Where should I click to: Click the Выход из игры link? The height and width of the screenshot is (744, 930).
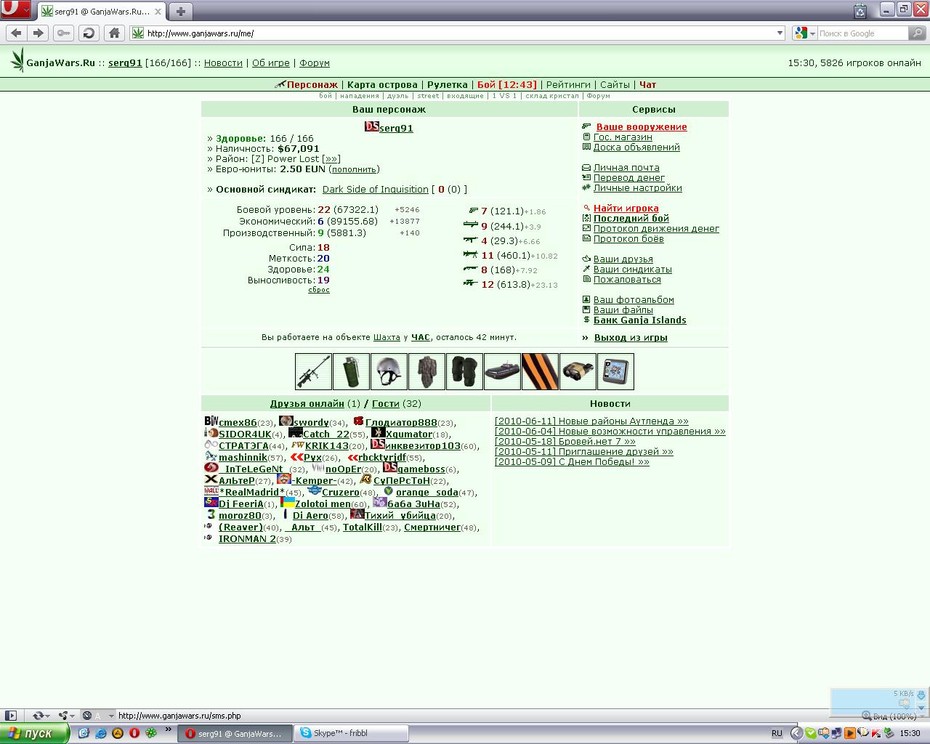(630, 338)
